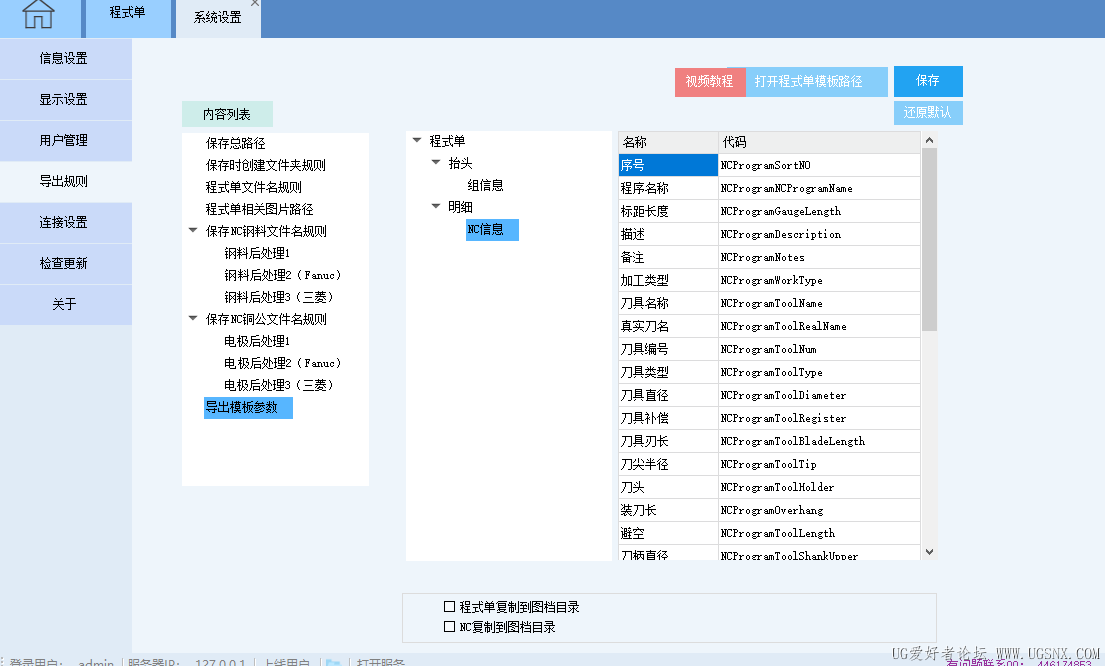1105x666 pixels.
Task: Click 打开程式单模板路径 button
Action: 817,81
